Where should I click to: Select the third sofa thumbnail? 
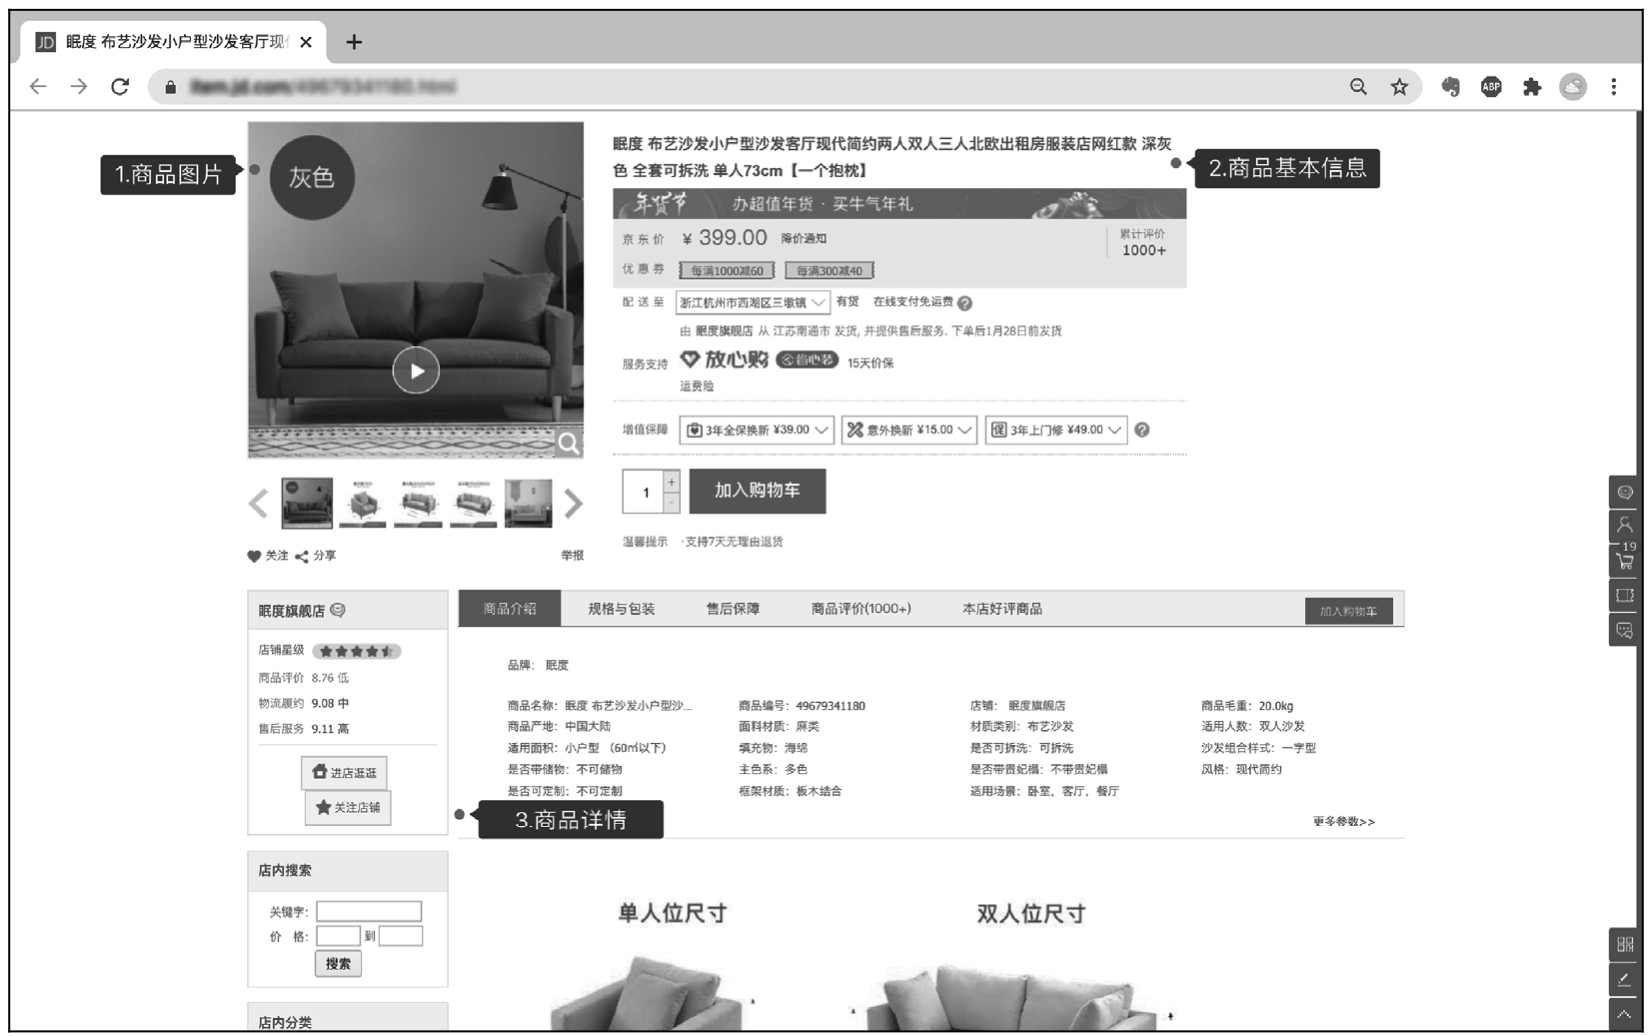click(x=418, y=503)
